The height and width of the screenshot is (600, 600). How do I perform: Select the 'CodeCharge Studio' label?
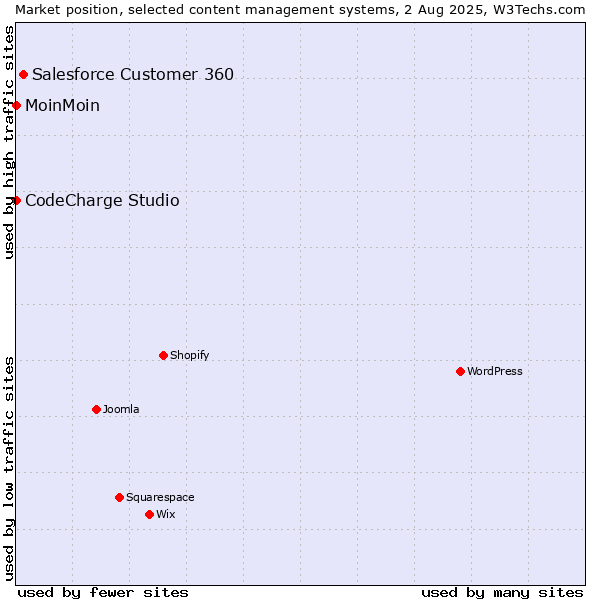(102, 201)
